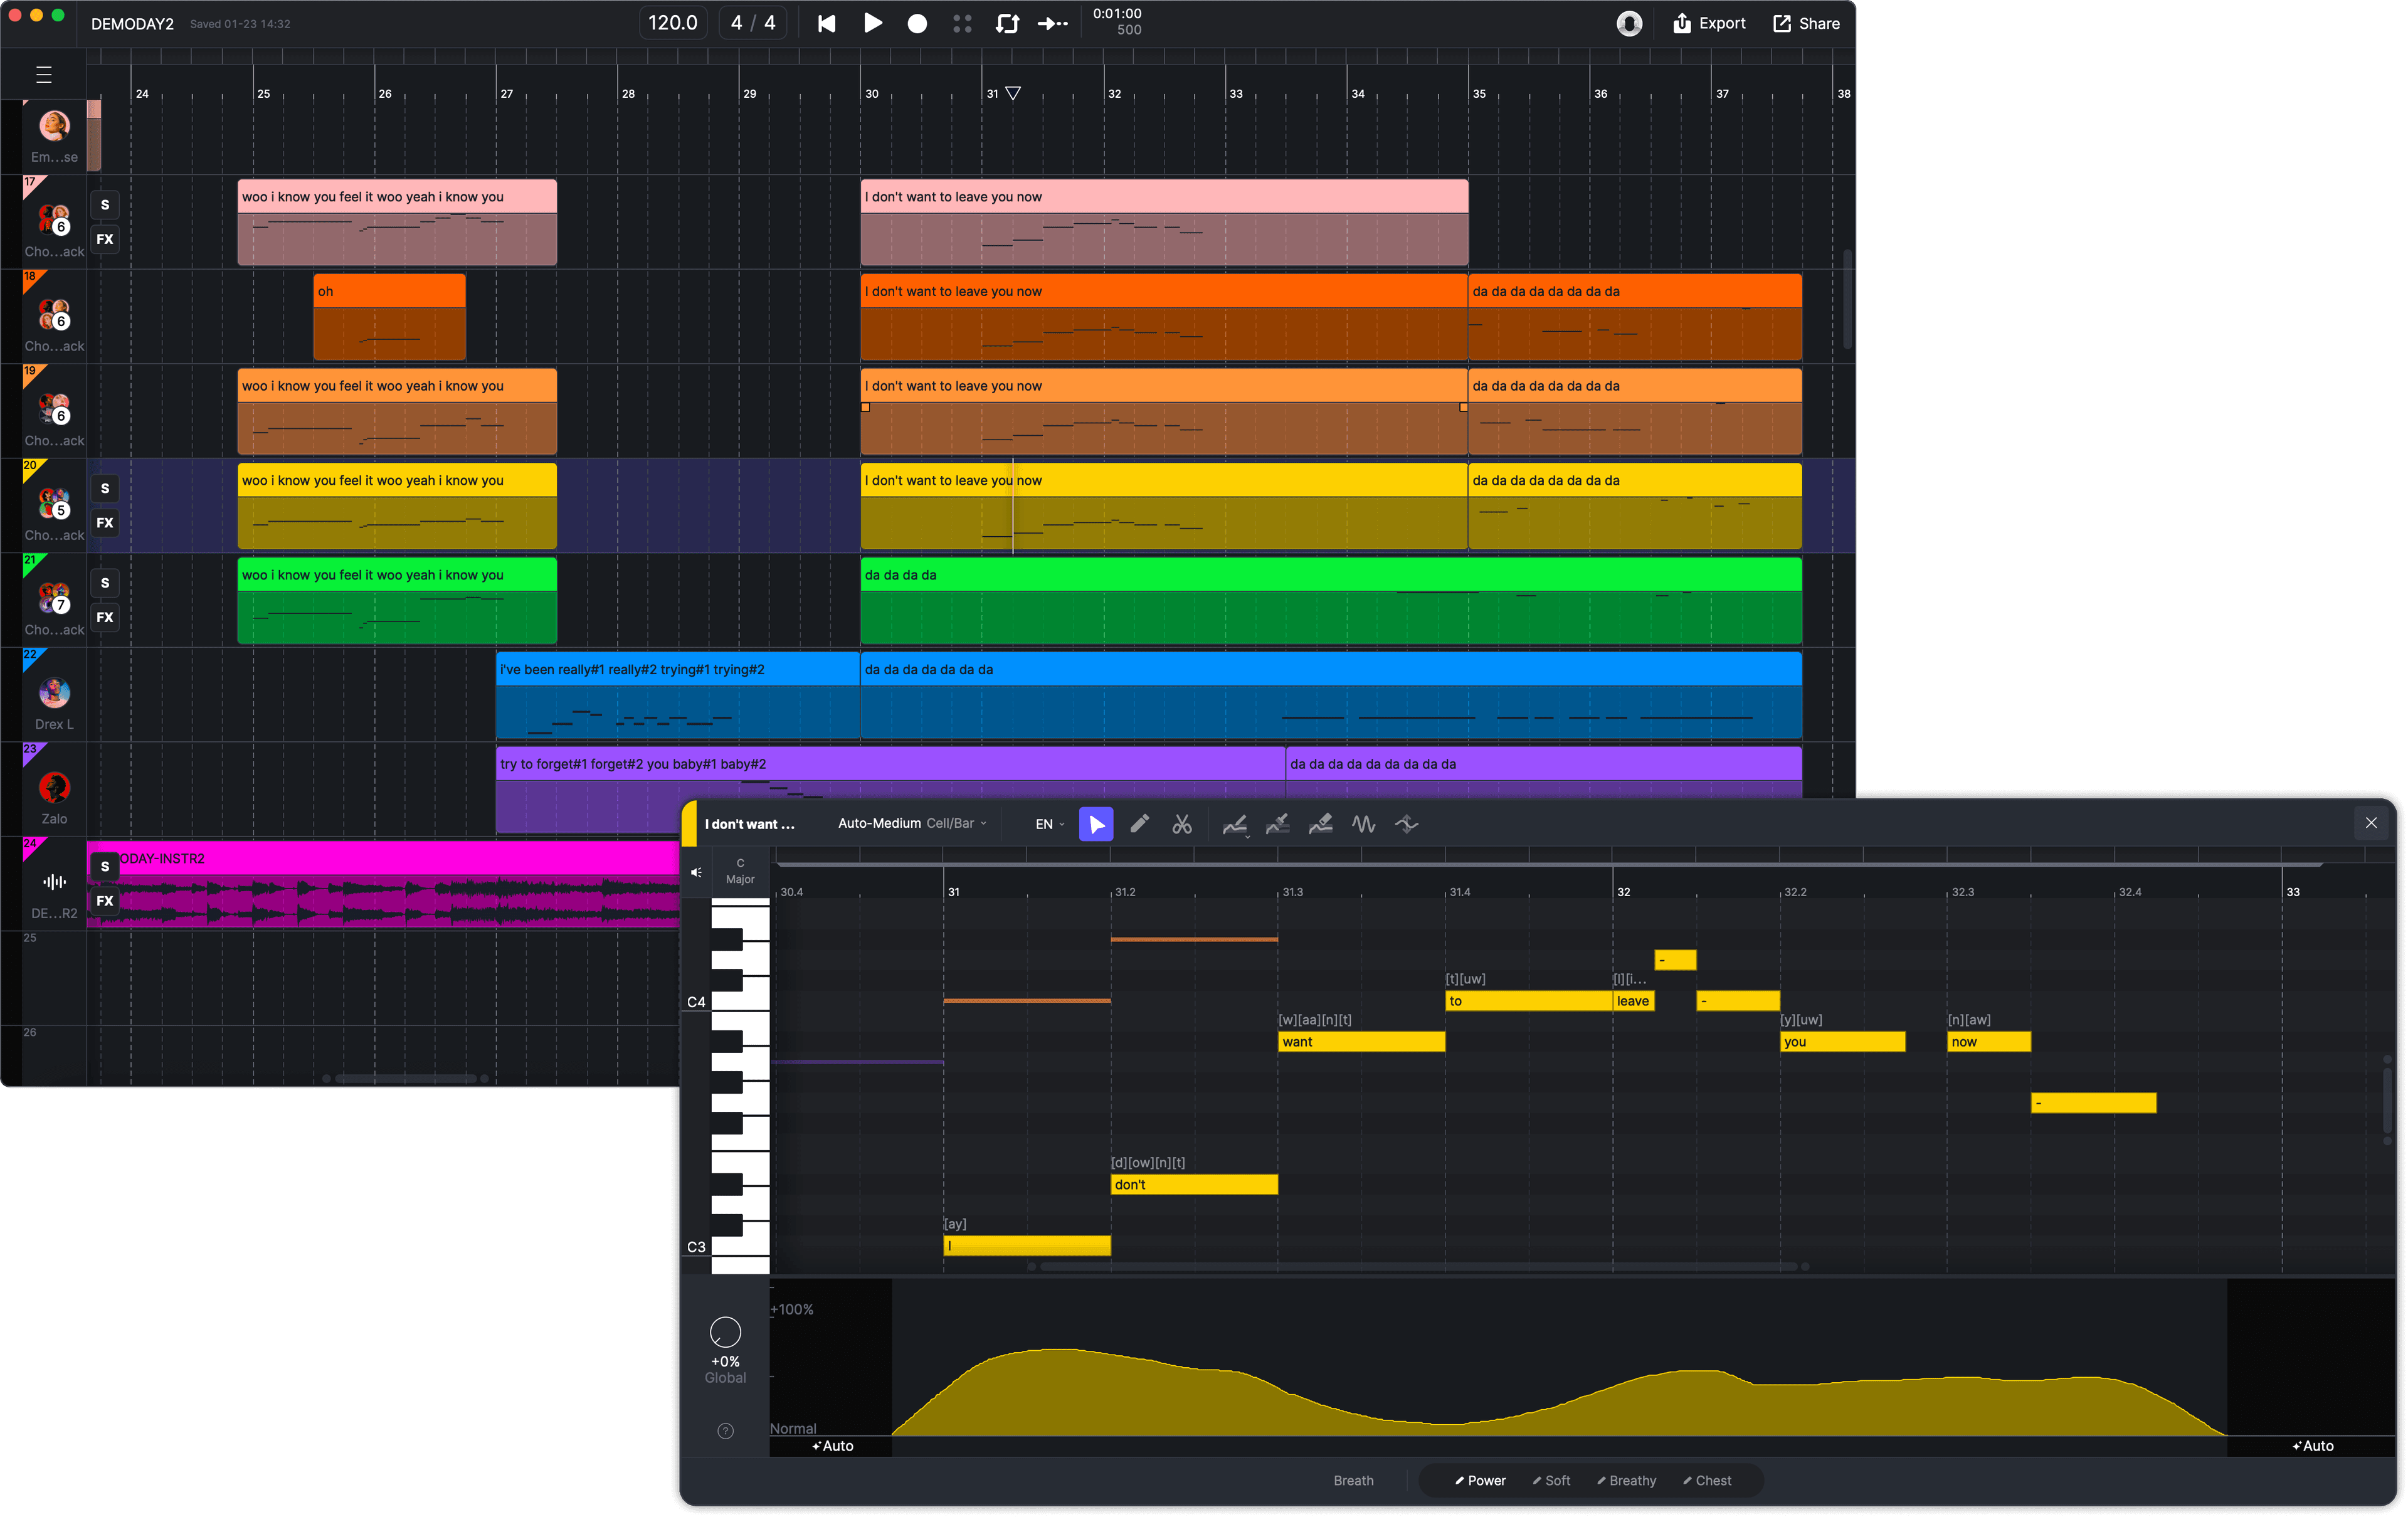Adjust the Global +0% knob

pos(725,1332)
